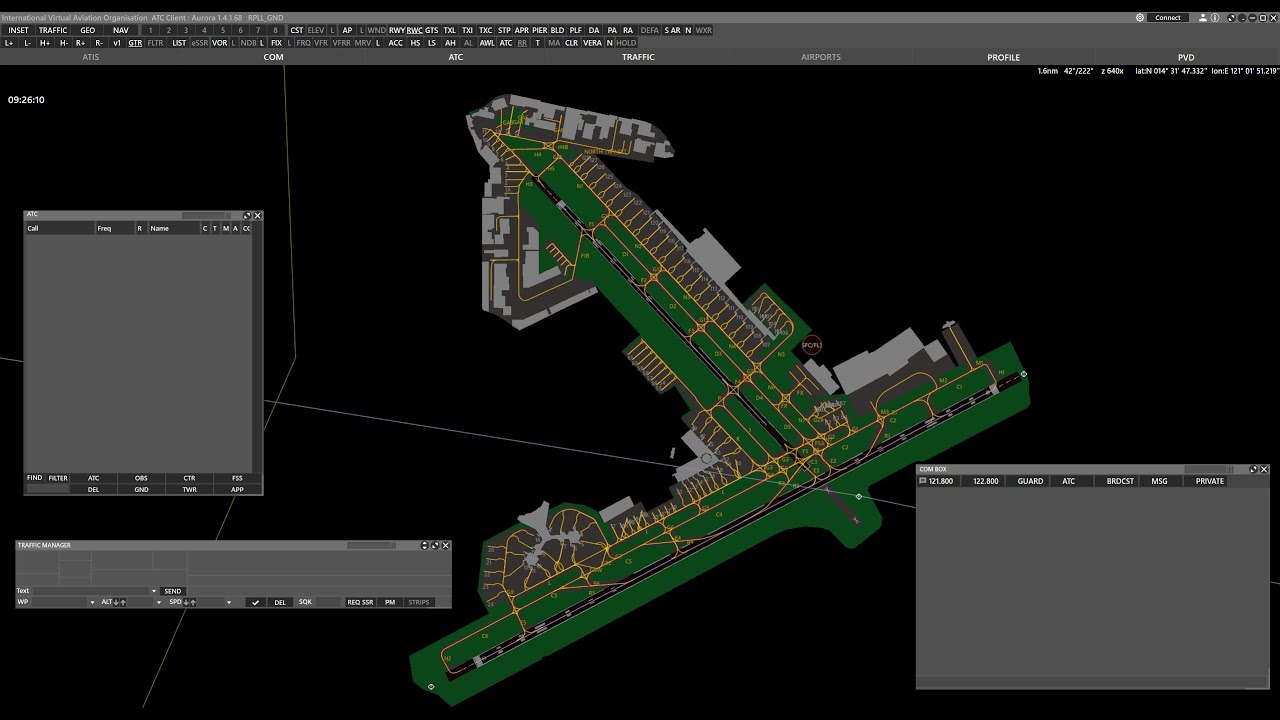Expand the SPD dropdown in Traffic Manager
Image resolution: width=1280 pixels, height=720 pixels.
tap(229, 603)
